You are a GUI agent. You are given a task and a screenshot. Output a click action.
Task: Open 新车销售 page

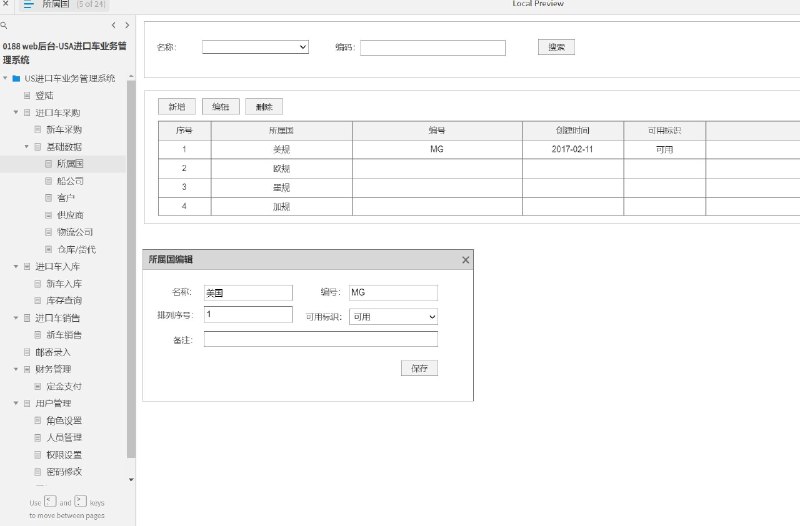coord(64,335)
